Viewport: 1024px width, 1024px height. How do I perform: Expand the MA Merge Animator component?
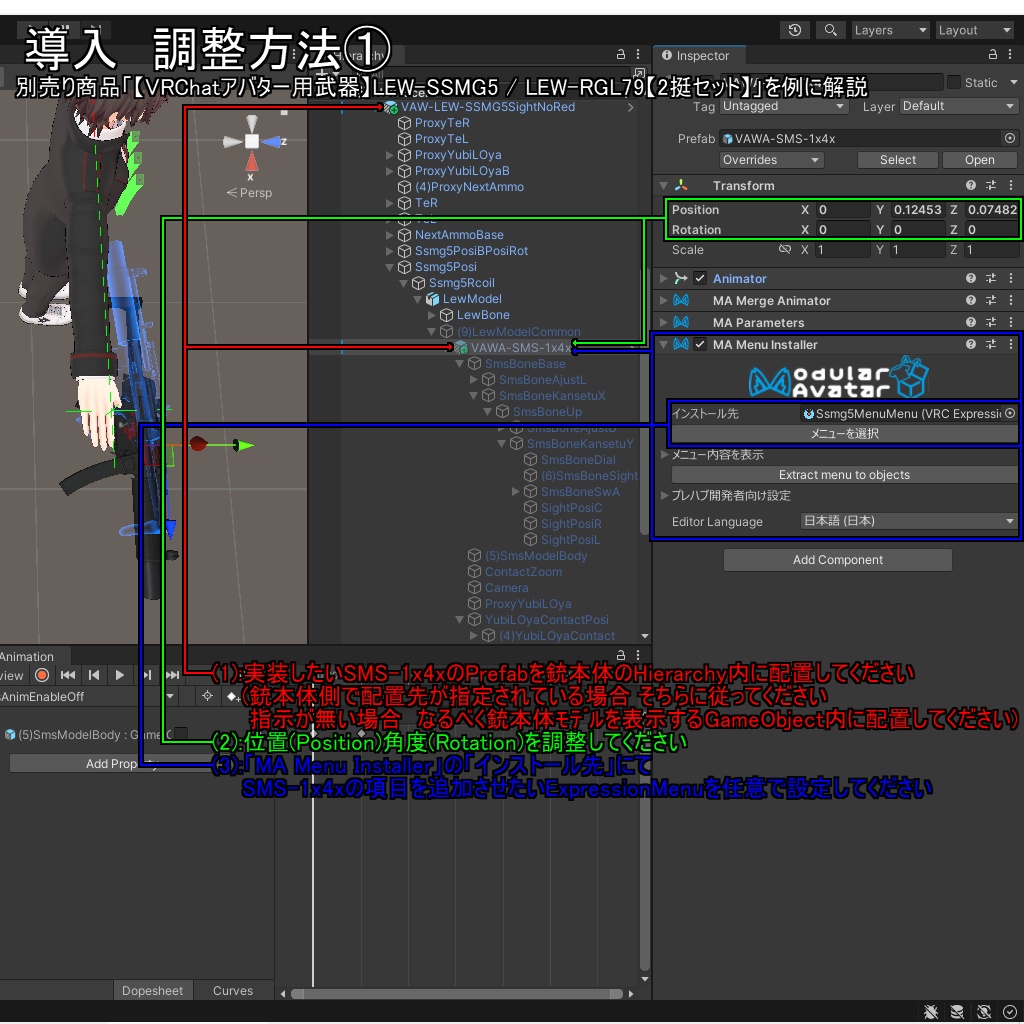[x=664, y=301]
